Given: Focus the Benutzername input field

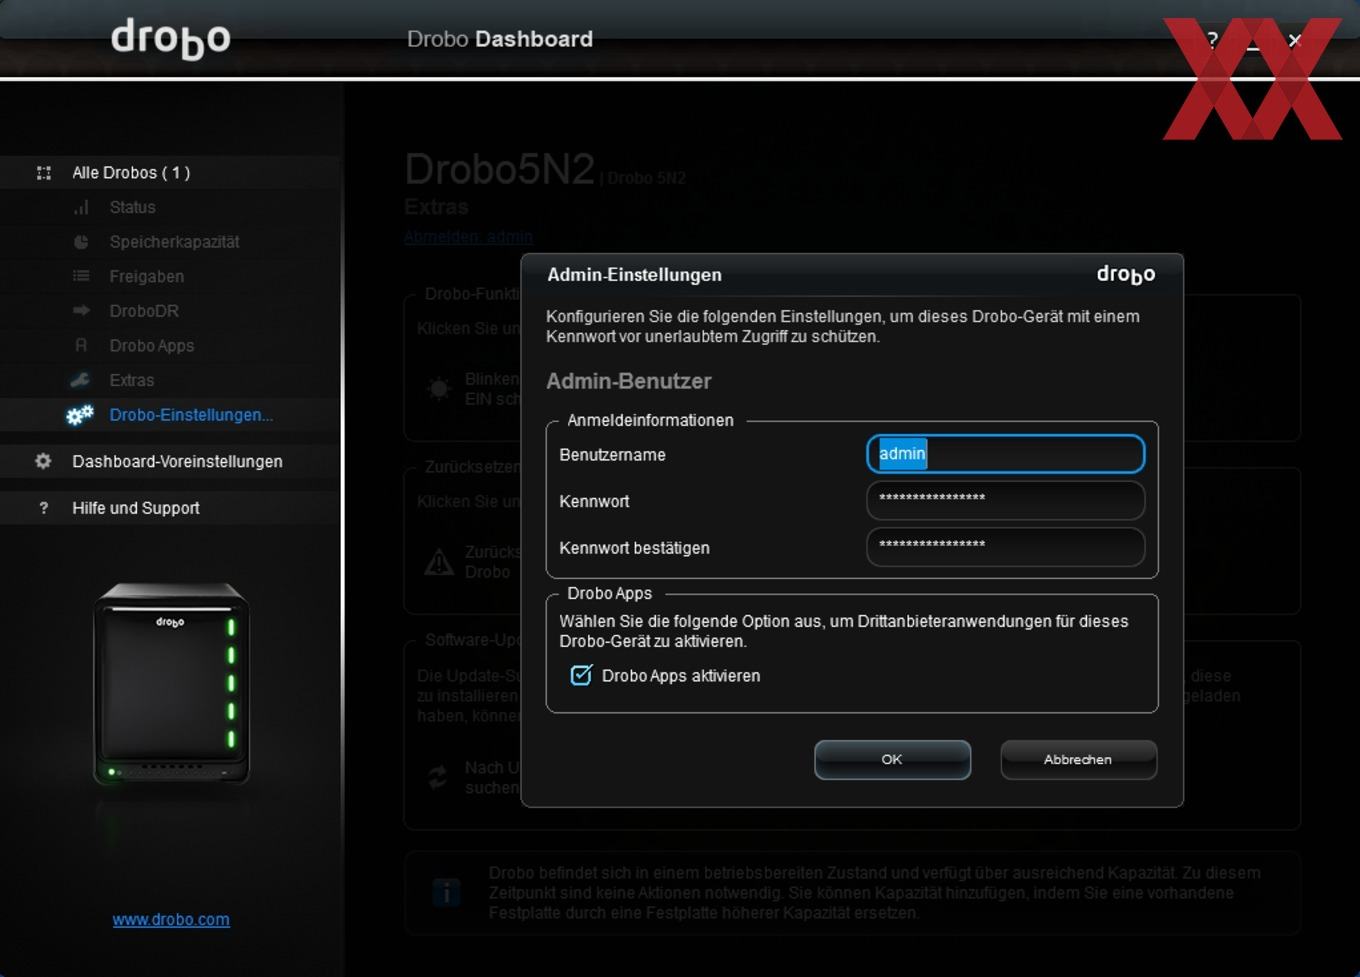Looking at the screenshot, I should tap(1005, 454).
